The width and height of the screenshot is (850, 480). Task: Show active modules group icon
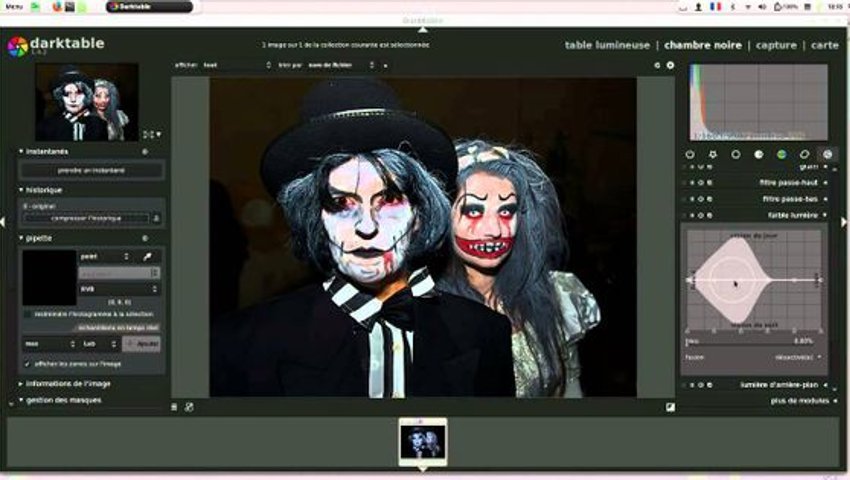(x=690, y=155)
